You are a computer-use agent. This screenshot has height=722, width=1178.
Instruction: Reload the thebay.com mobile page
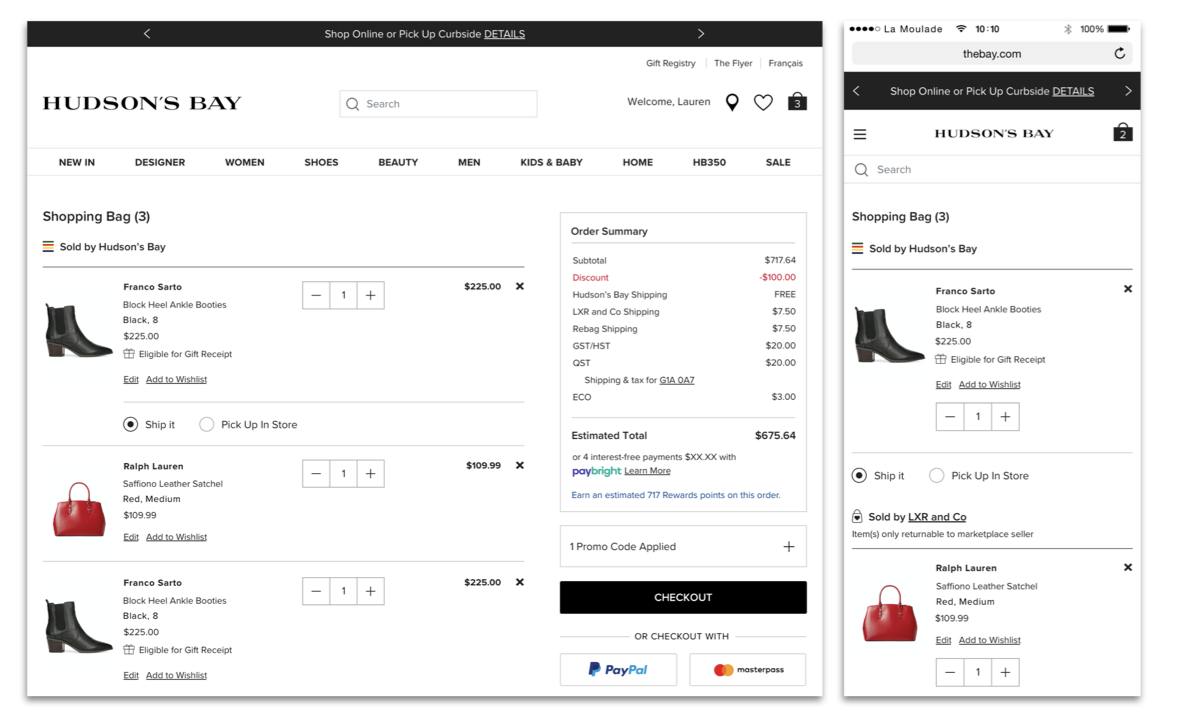pyautogui.click(x=1119, y=53)
